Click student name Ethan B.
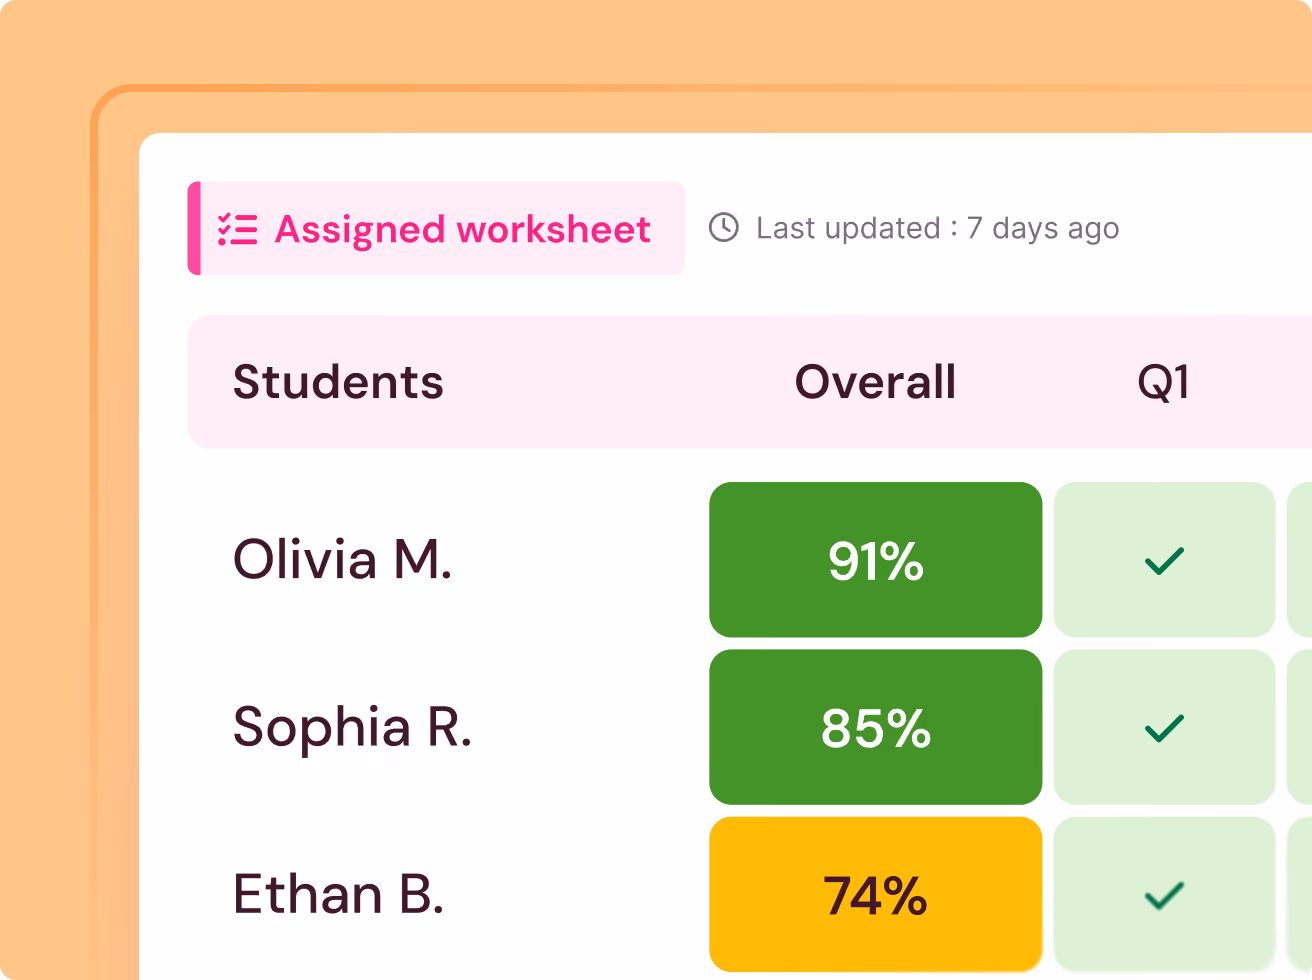Screen dimensions: 1312x980 coord(338,894)
